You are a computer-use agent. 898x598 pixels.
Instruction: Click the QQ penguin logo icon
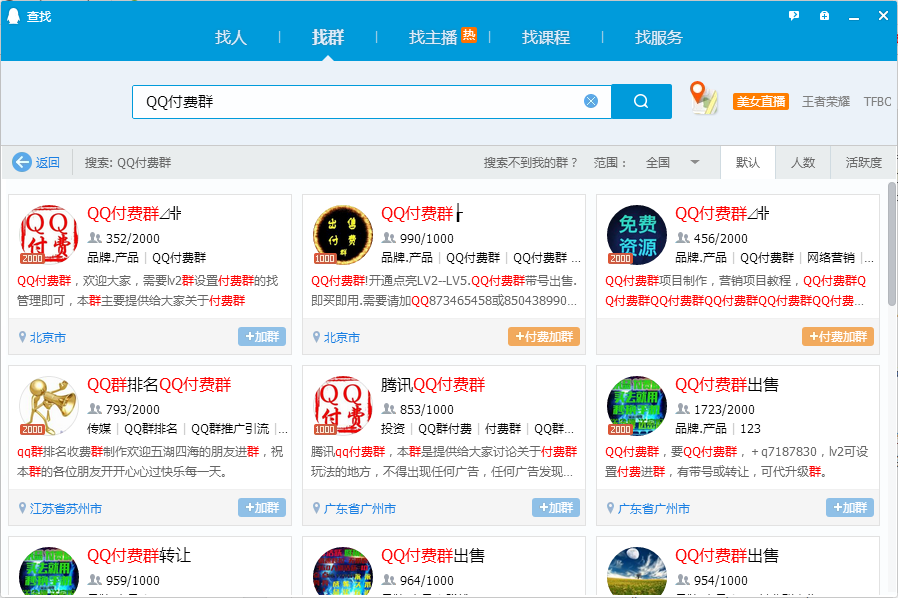(13, 16)
